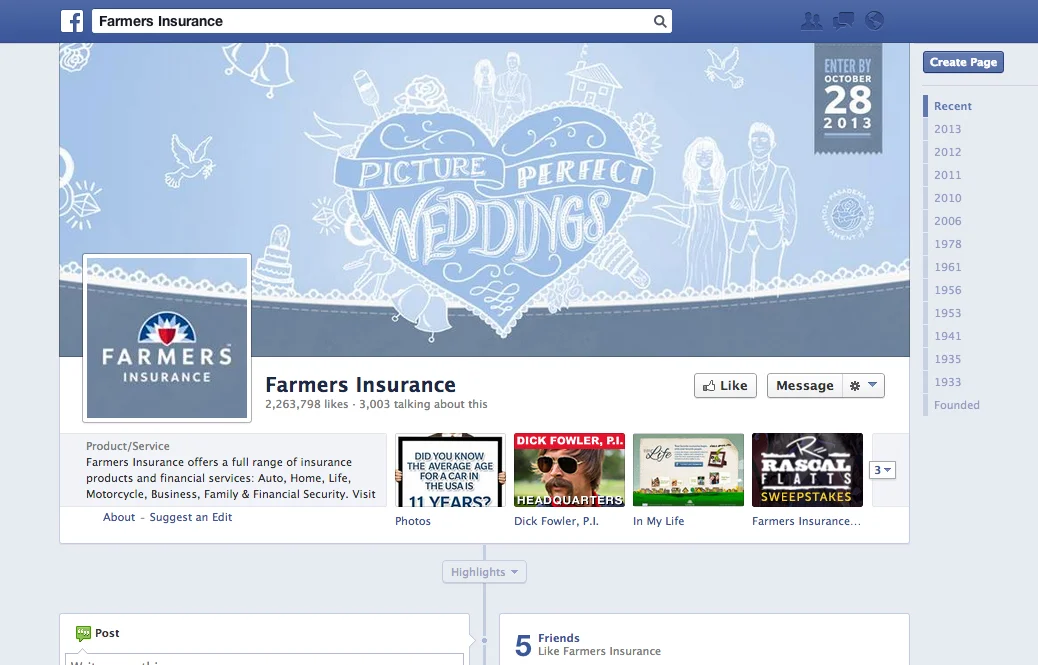Jump to 2006 in timeline
1038x665 pixels.
[x=947, y=221]
